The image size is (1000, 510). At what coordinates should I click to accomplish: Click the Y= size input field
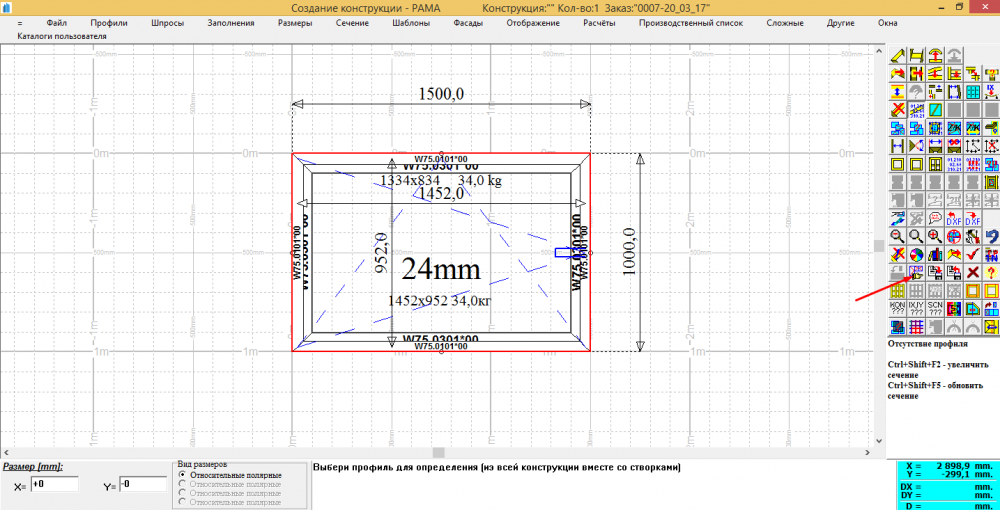coord(143,484)
